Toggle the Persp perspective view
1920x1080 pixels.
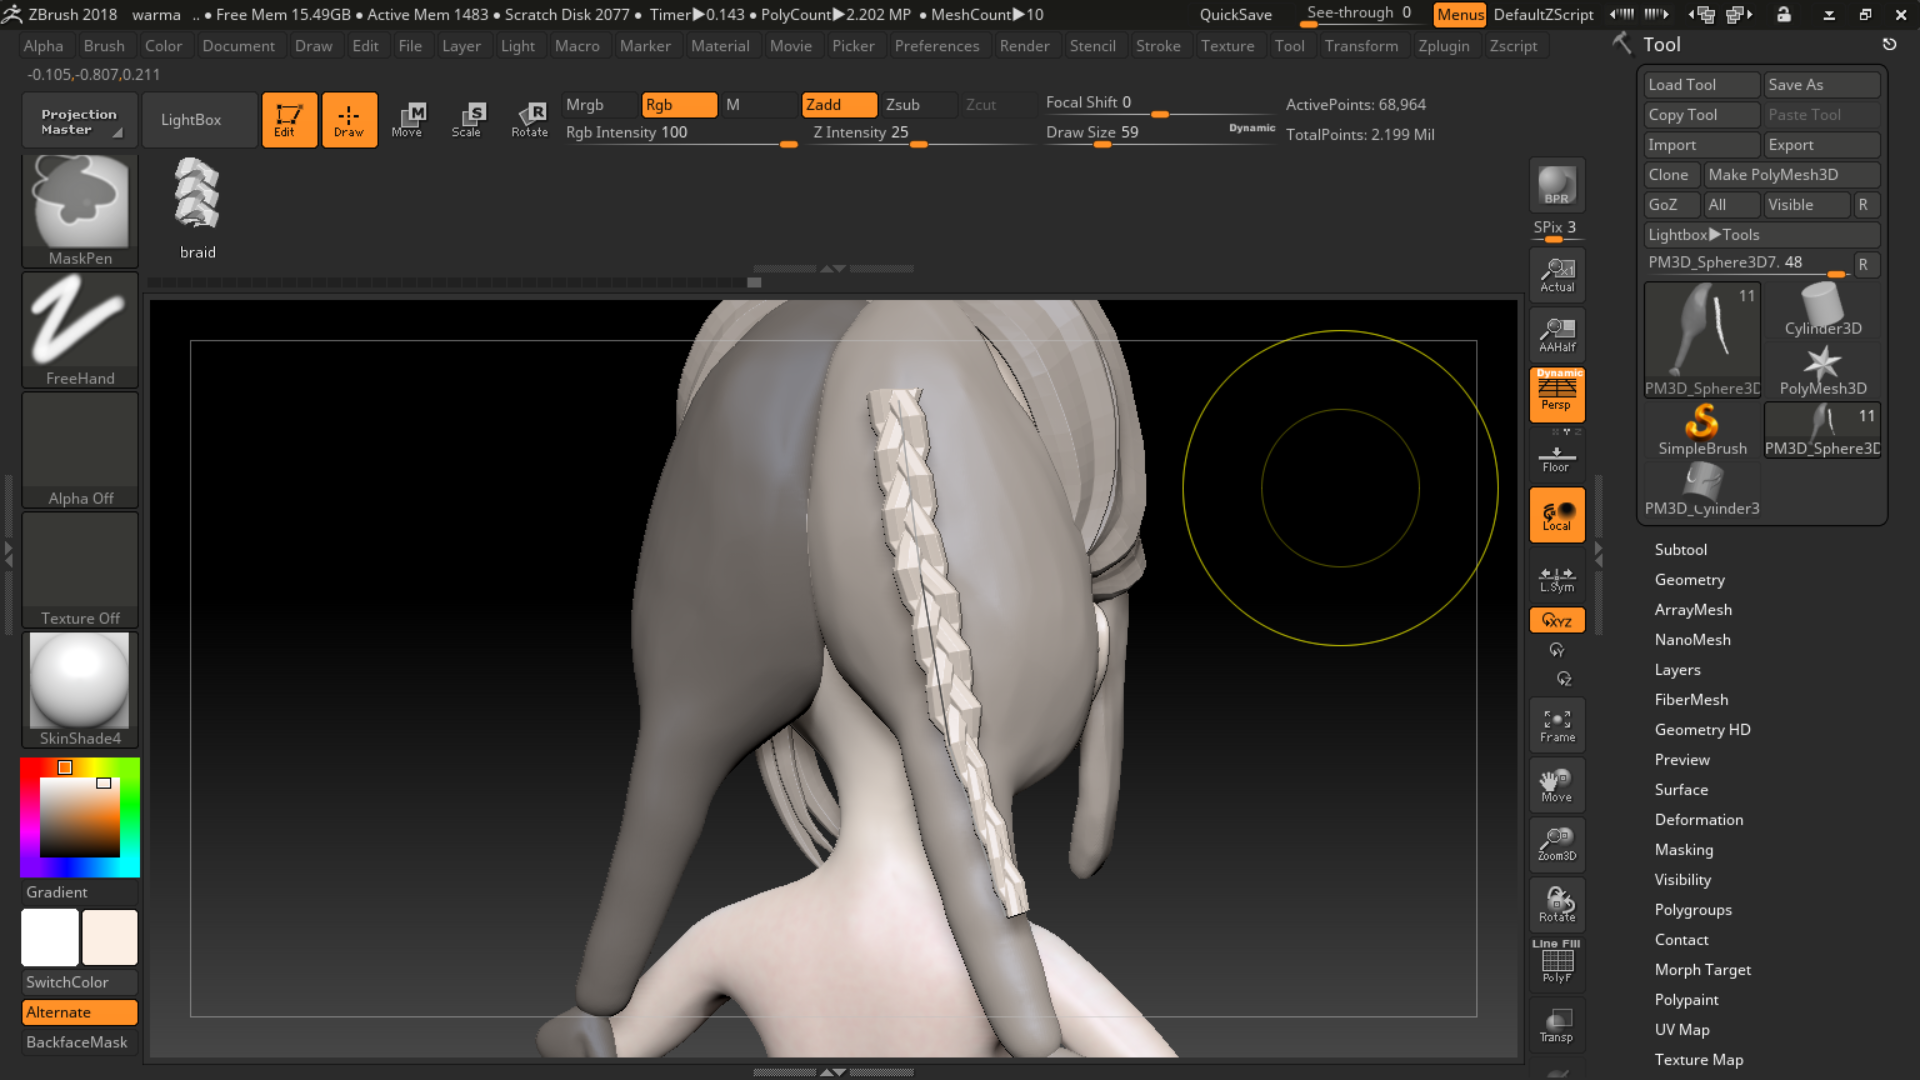coord(1556,394)
